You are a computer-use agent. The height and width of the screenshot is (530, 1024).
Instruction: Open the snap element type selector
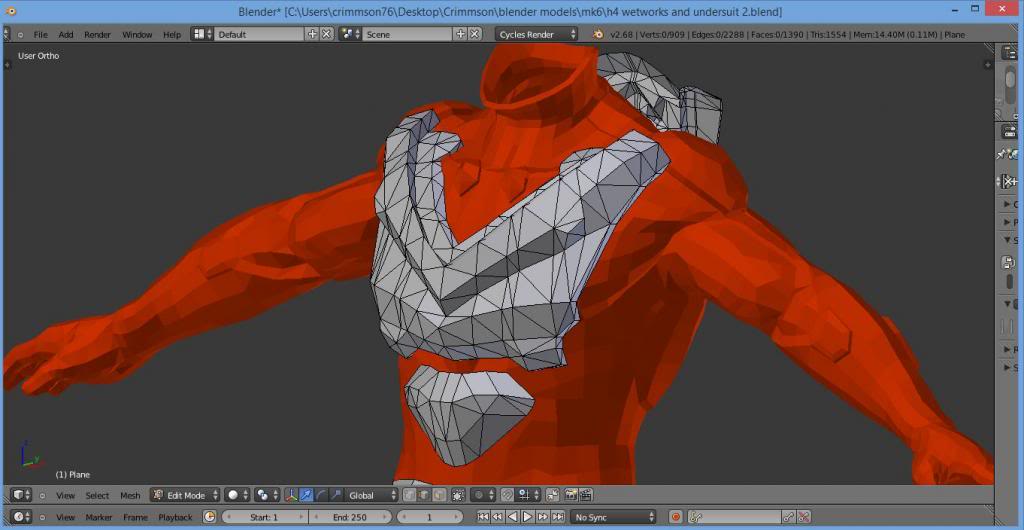pyautogui.click(x=528, y=495)
